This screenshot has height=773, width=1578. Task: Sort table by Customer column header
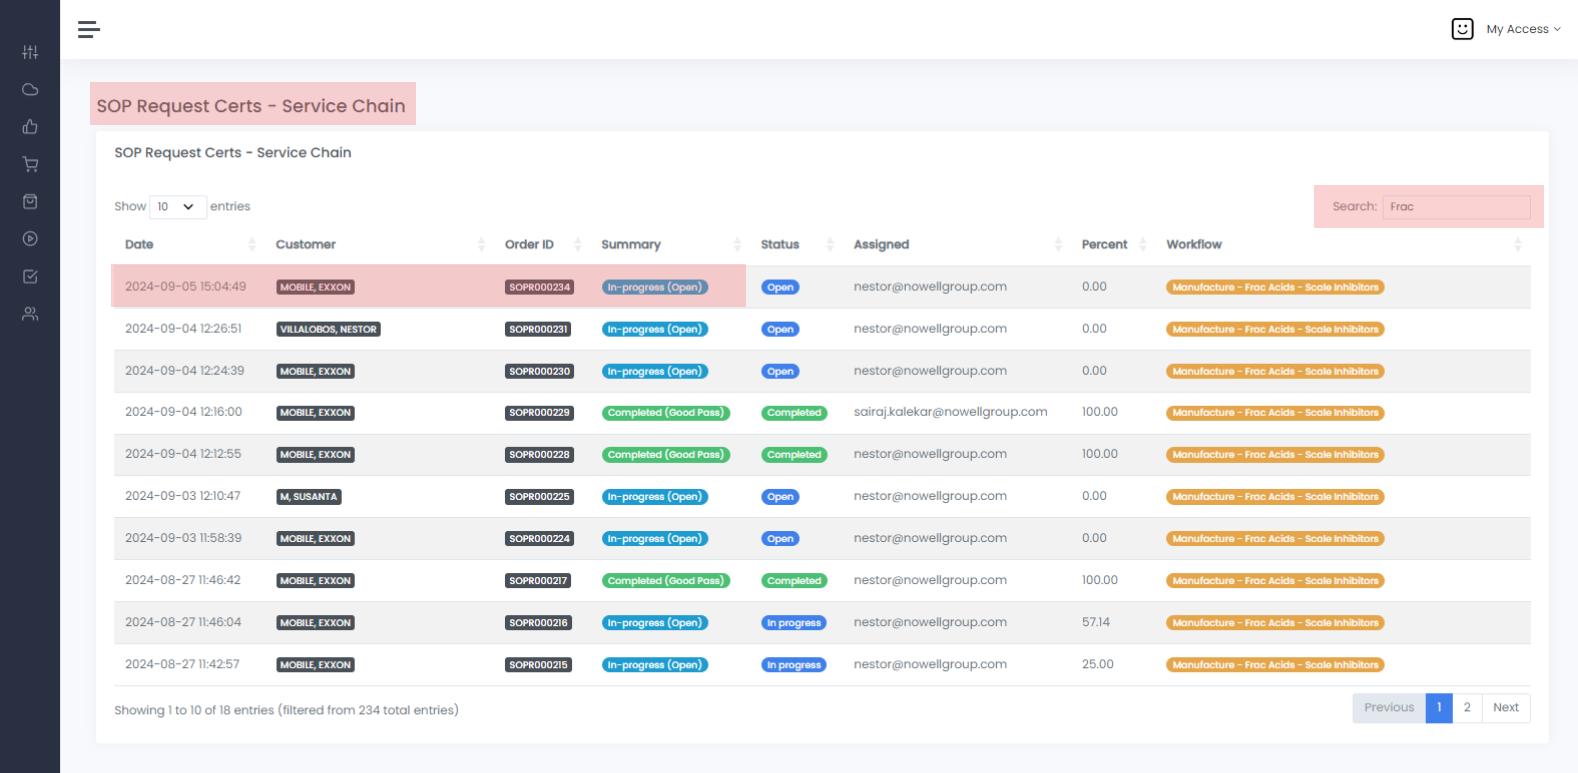tap(306, 245)
